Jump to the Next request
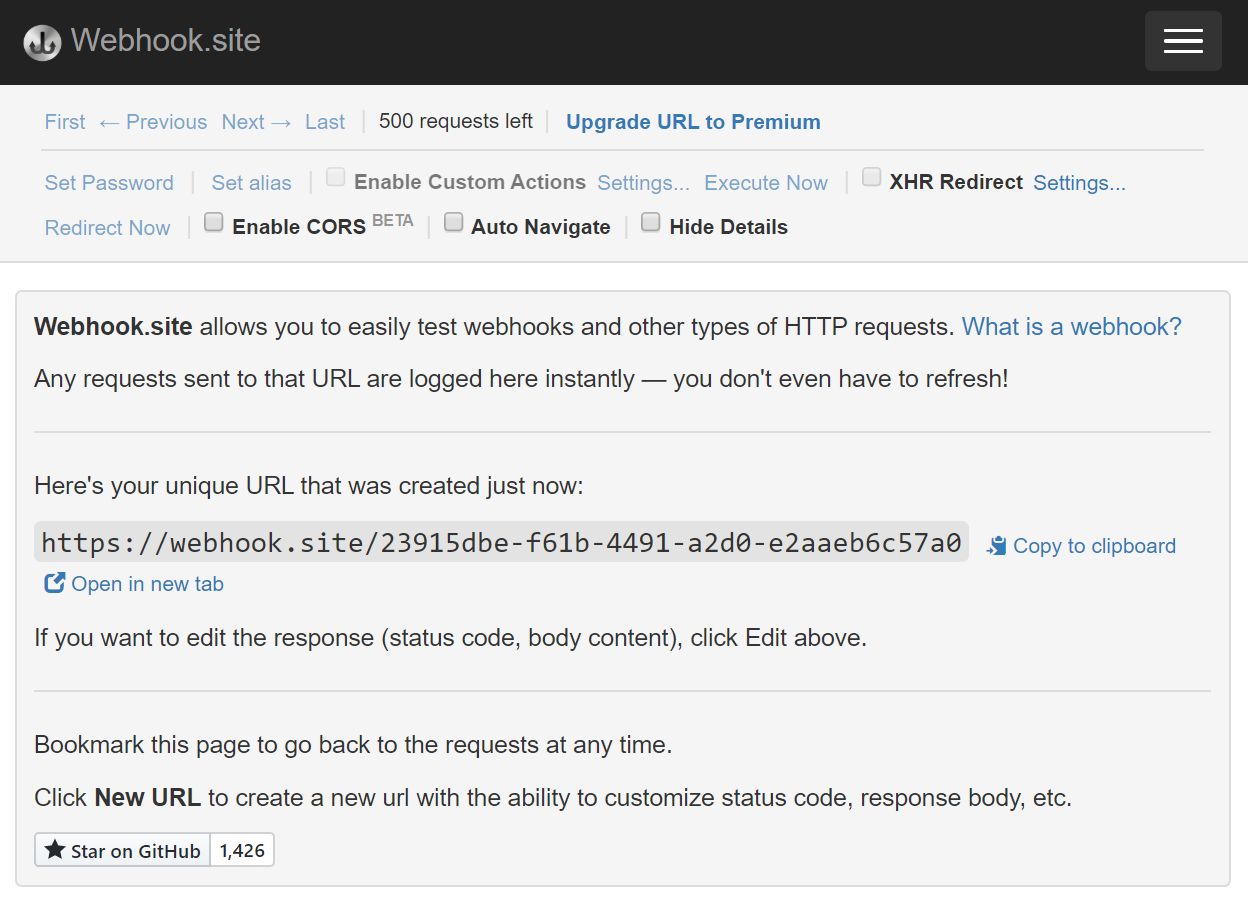Viewport: 1248px width, 902px height. pos(257,122)
